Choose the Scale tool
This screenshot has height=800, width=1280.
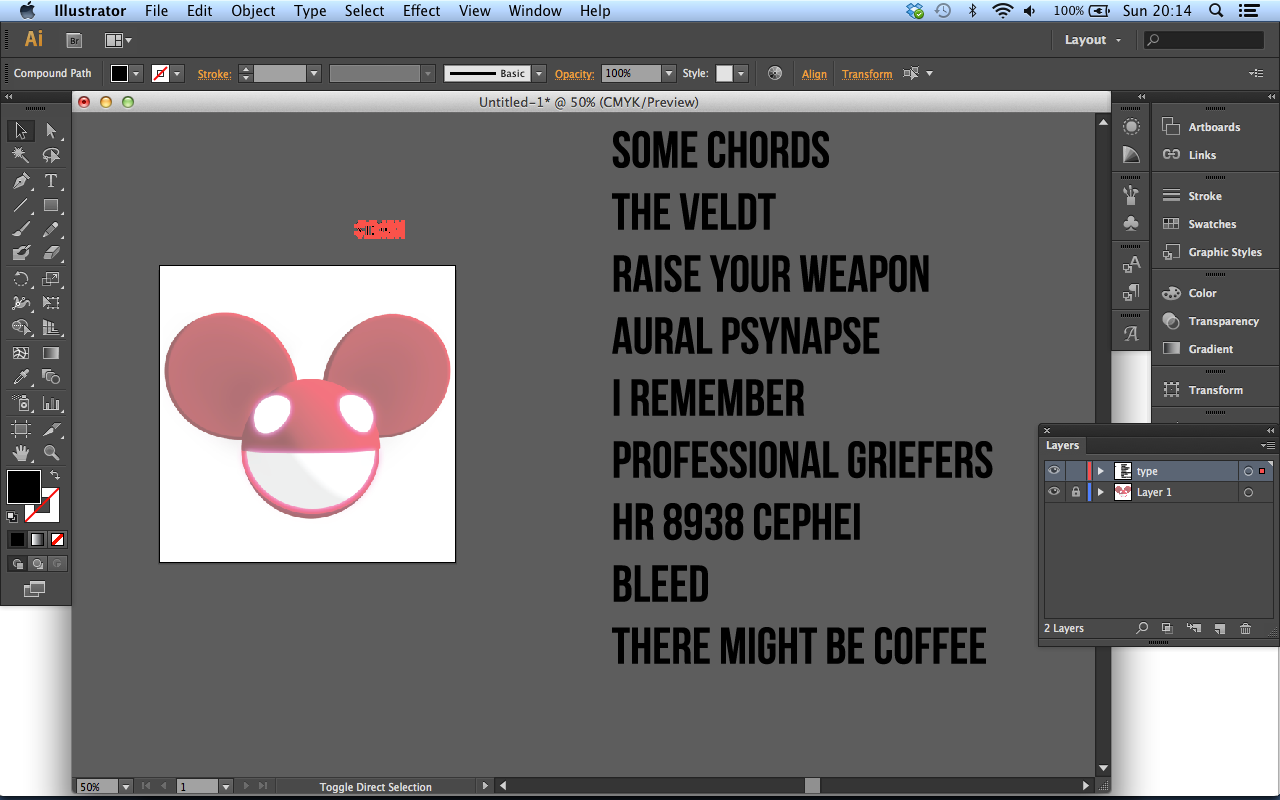[x=51, y=279]
